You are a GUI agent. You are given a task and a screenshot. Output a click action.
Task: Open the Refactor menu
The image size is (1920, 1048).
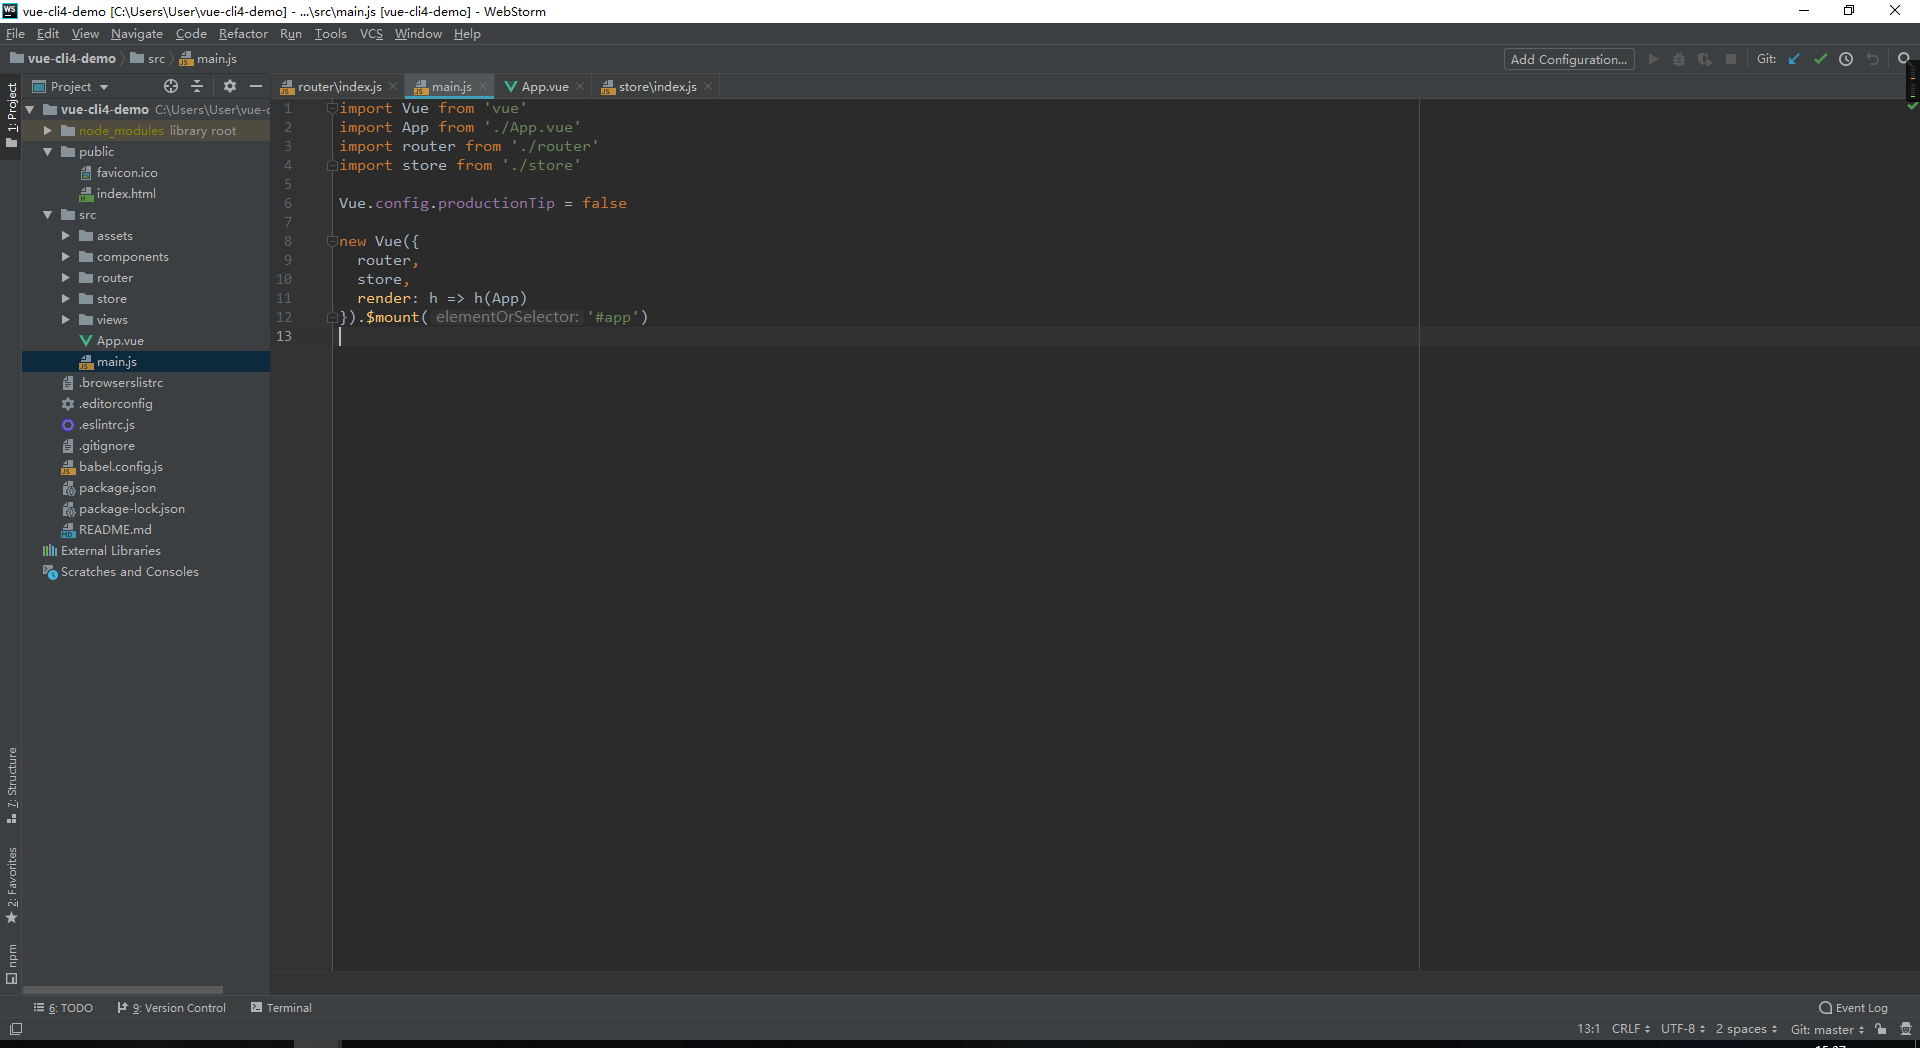coord(243,34)
